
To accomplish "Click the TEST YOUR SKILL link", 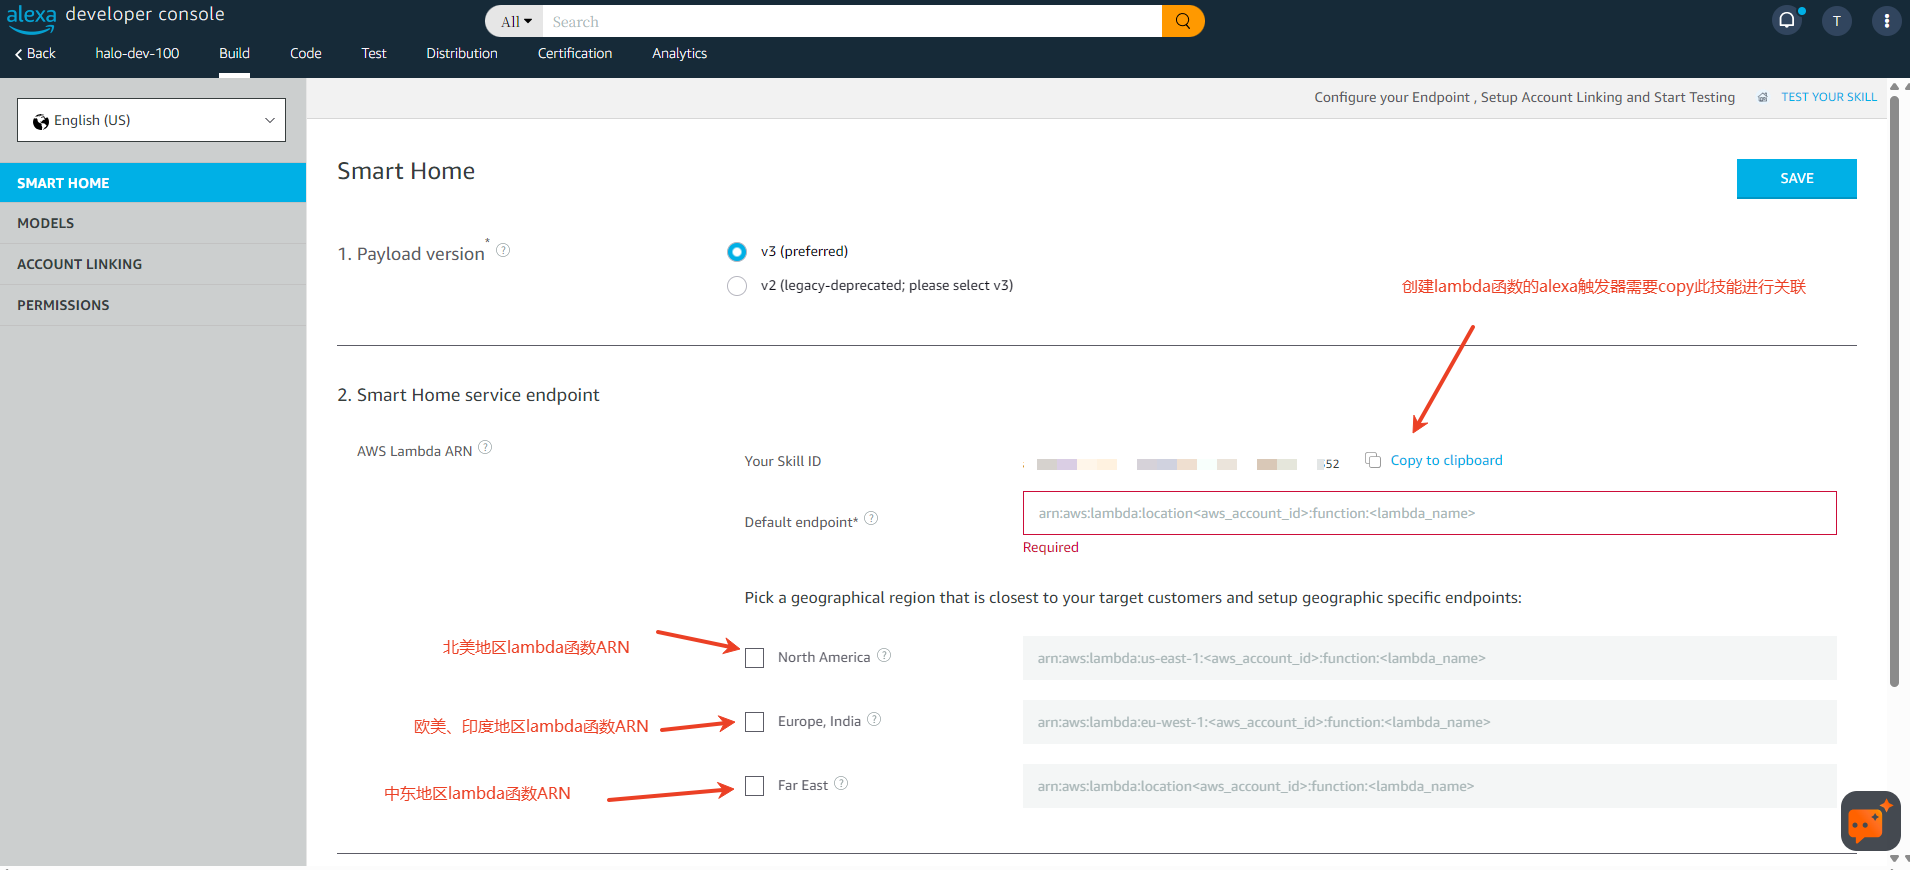I will (1829, 97).
